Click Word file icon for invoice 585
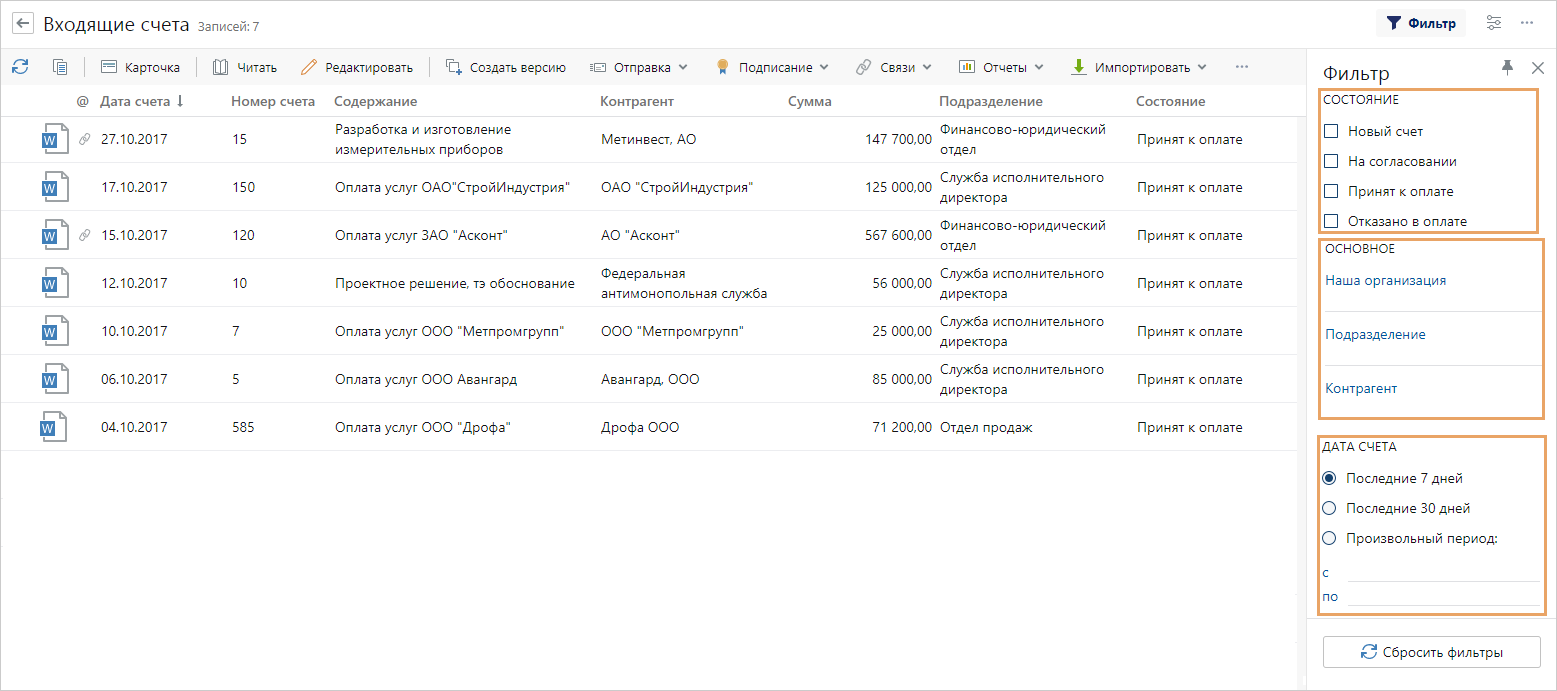This screenshot has width=1557, height=691. tap(54, 428)
